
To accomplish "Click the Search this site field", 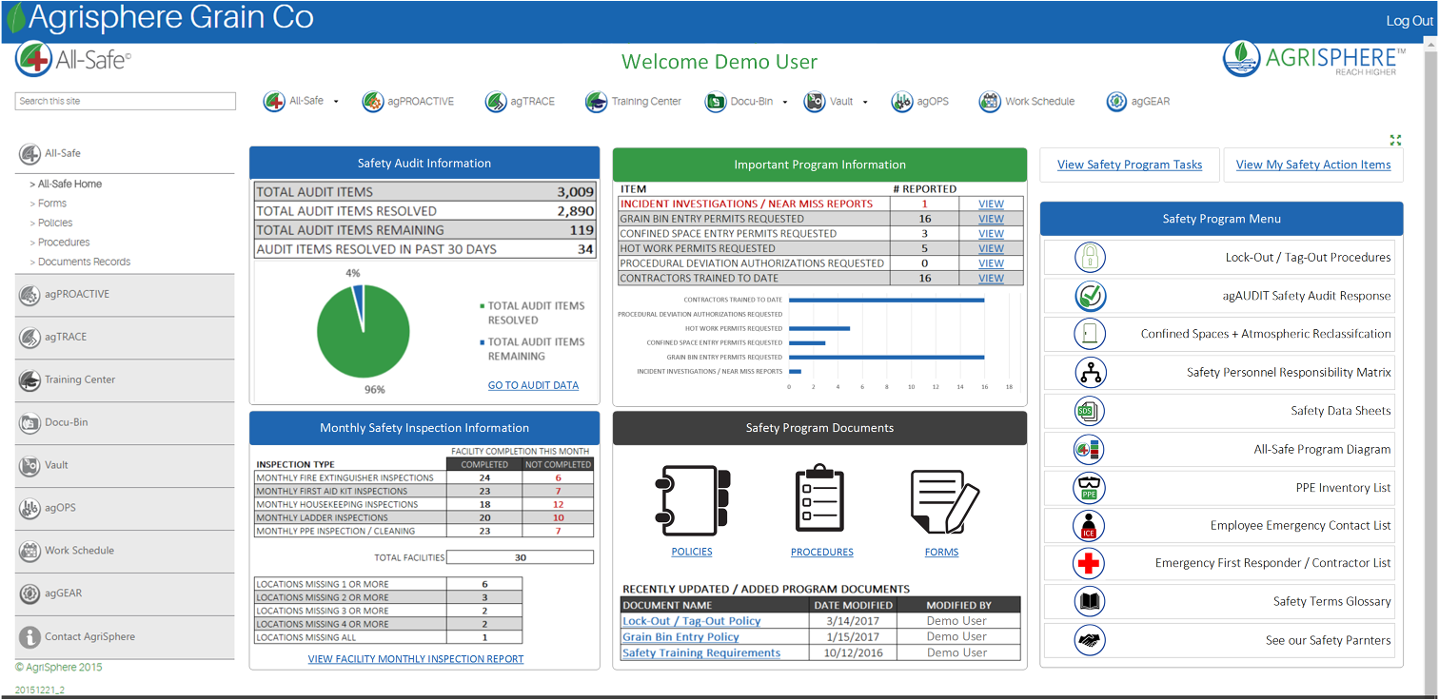I will coord(125,101).
